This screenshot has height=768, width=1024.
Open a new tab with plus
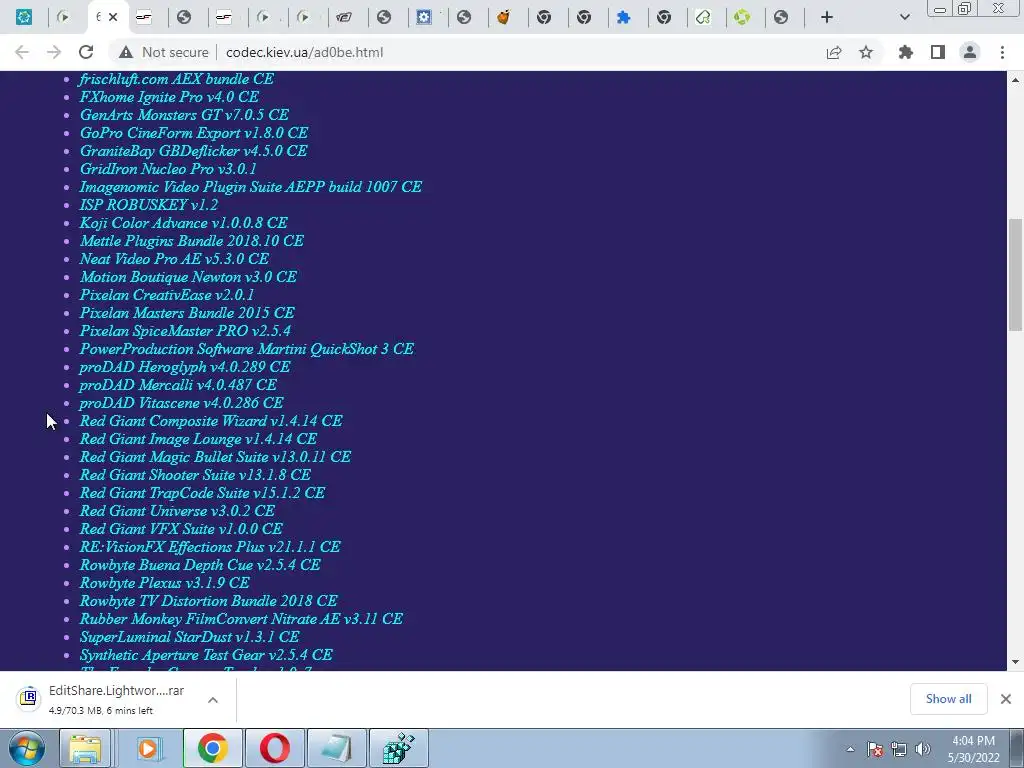coord(827,18)
